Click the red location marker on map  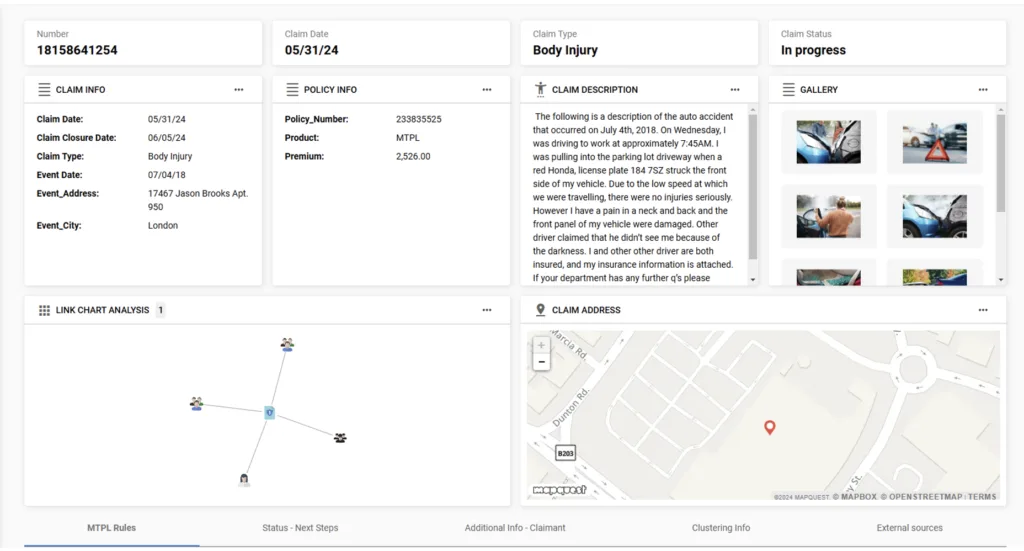pos(769,428)
